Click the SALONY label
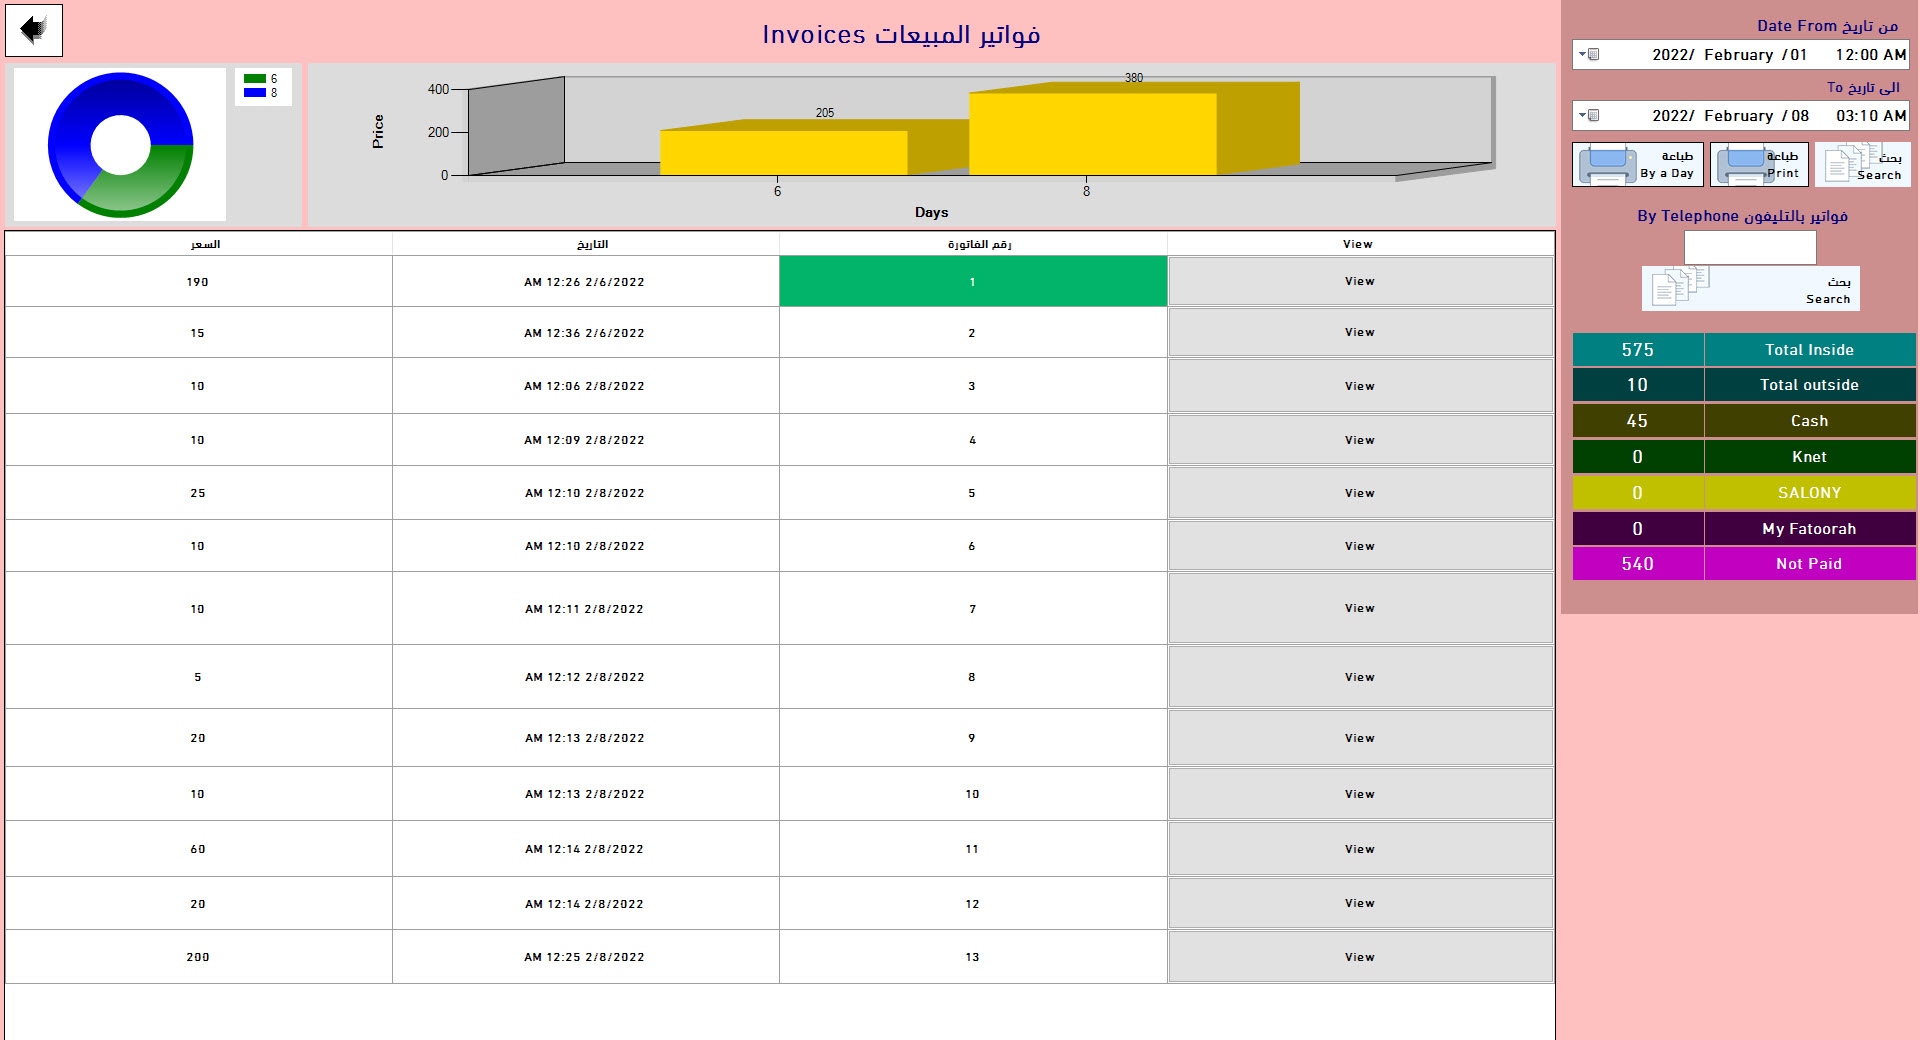Screen dimensions: 1920x1040 (x=1809, y=493)
